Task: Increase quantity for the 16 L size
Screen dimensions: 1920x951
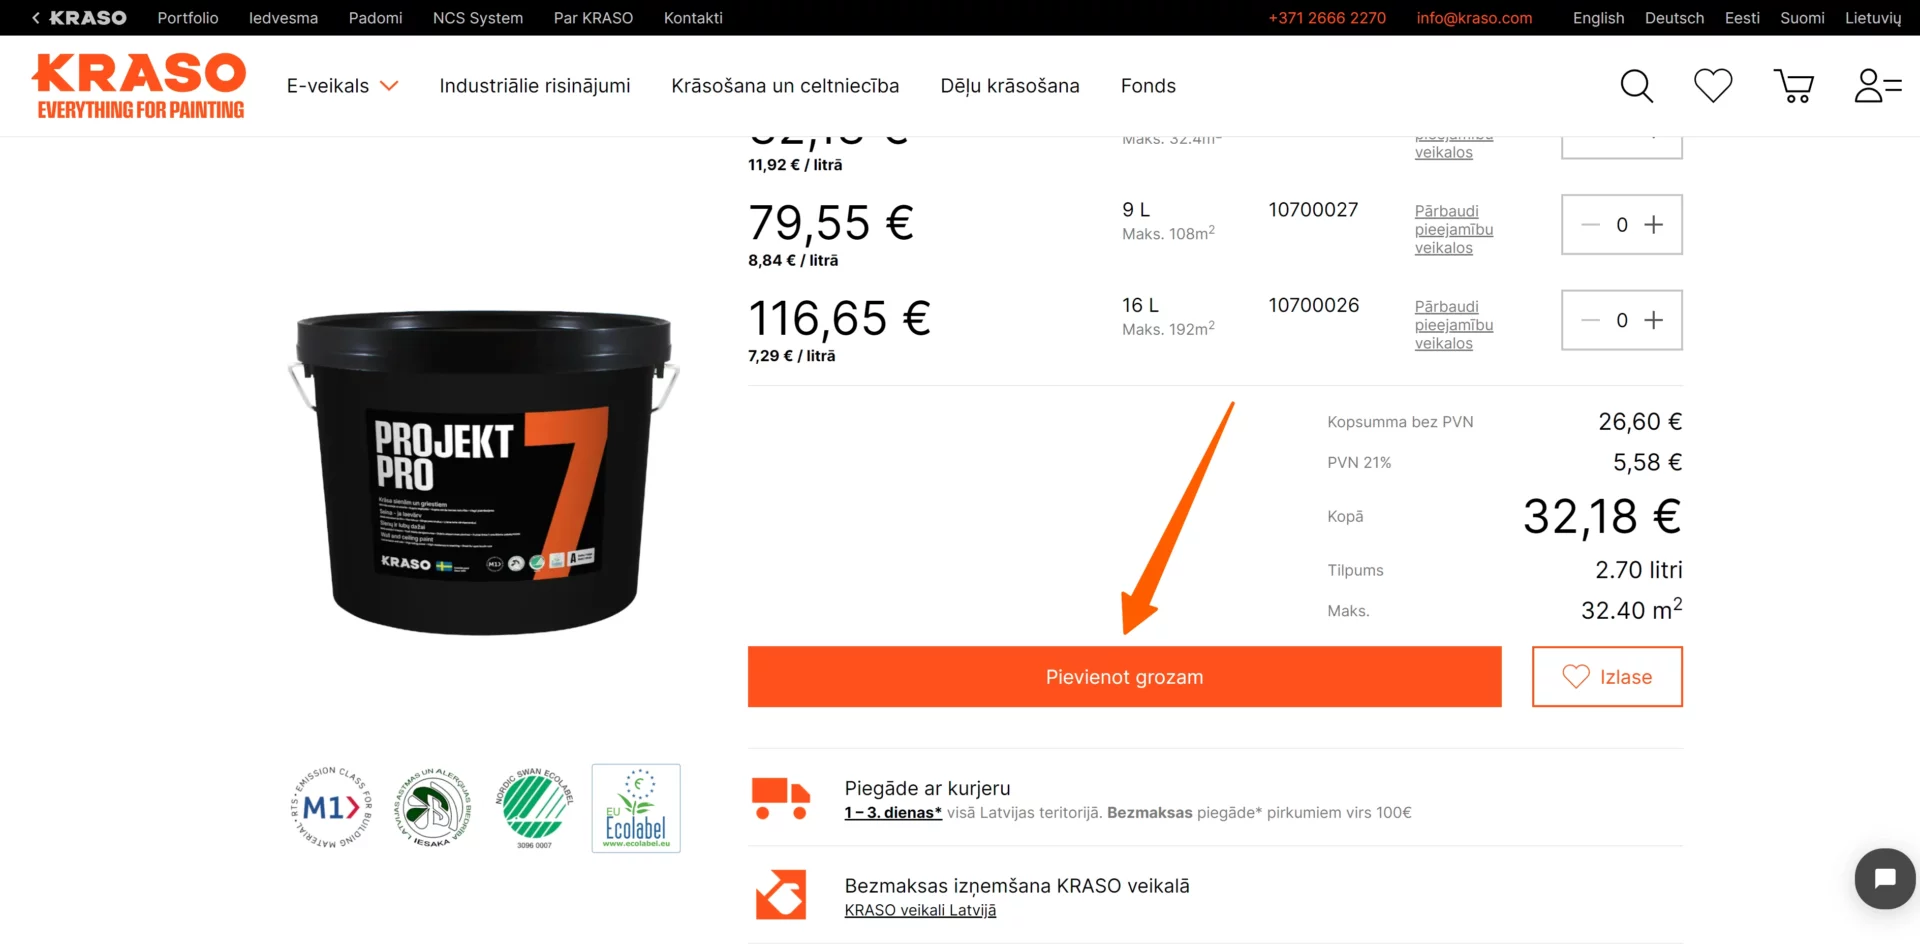Action: 1654,320
